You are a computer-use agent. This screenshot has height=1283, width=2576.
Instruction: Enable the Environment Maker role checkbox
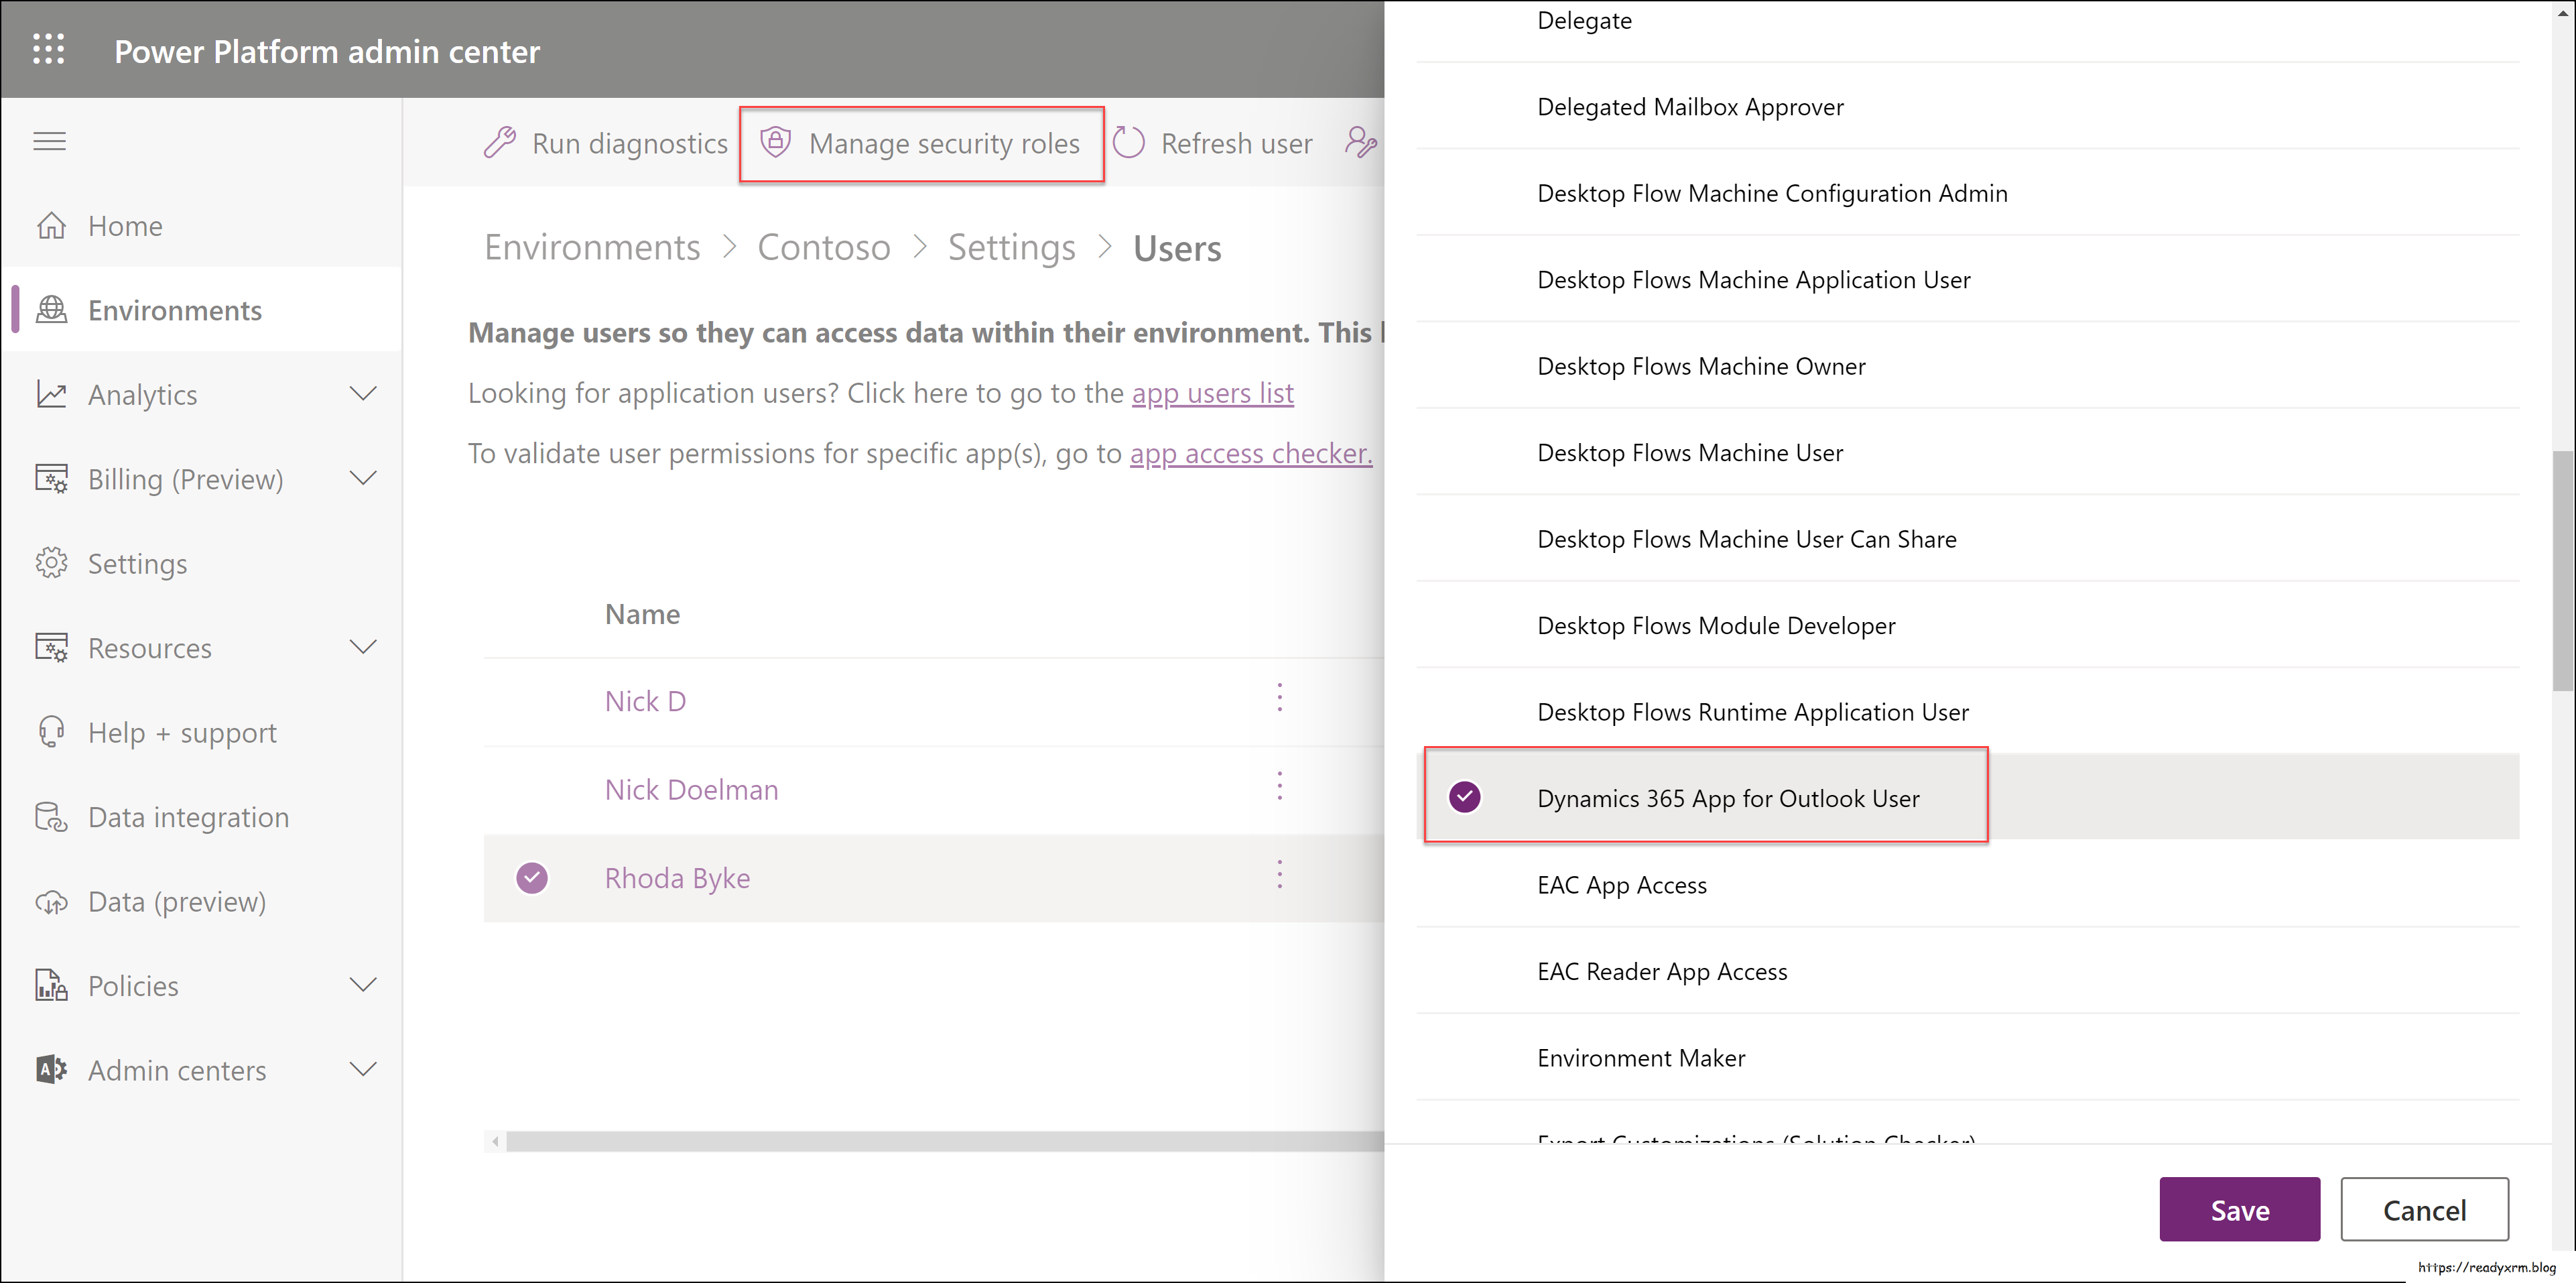pyautogui.click(x=1465, y=1057)
